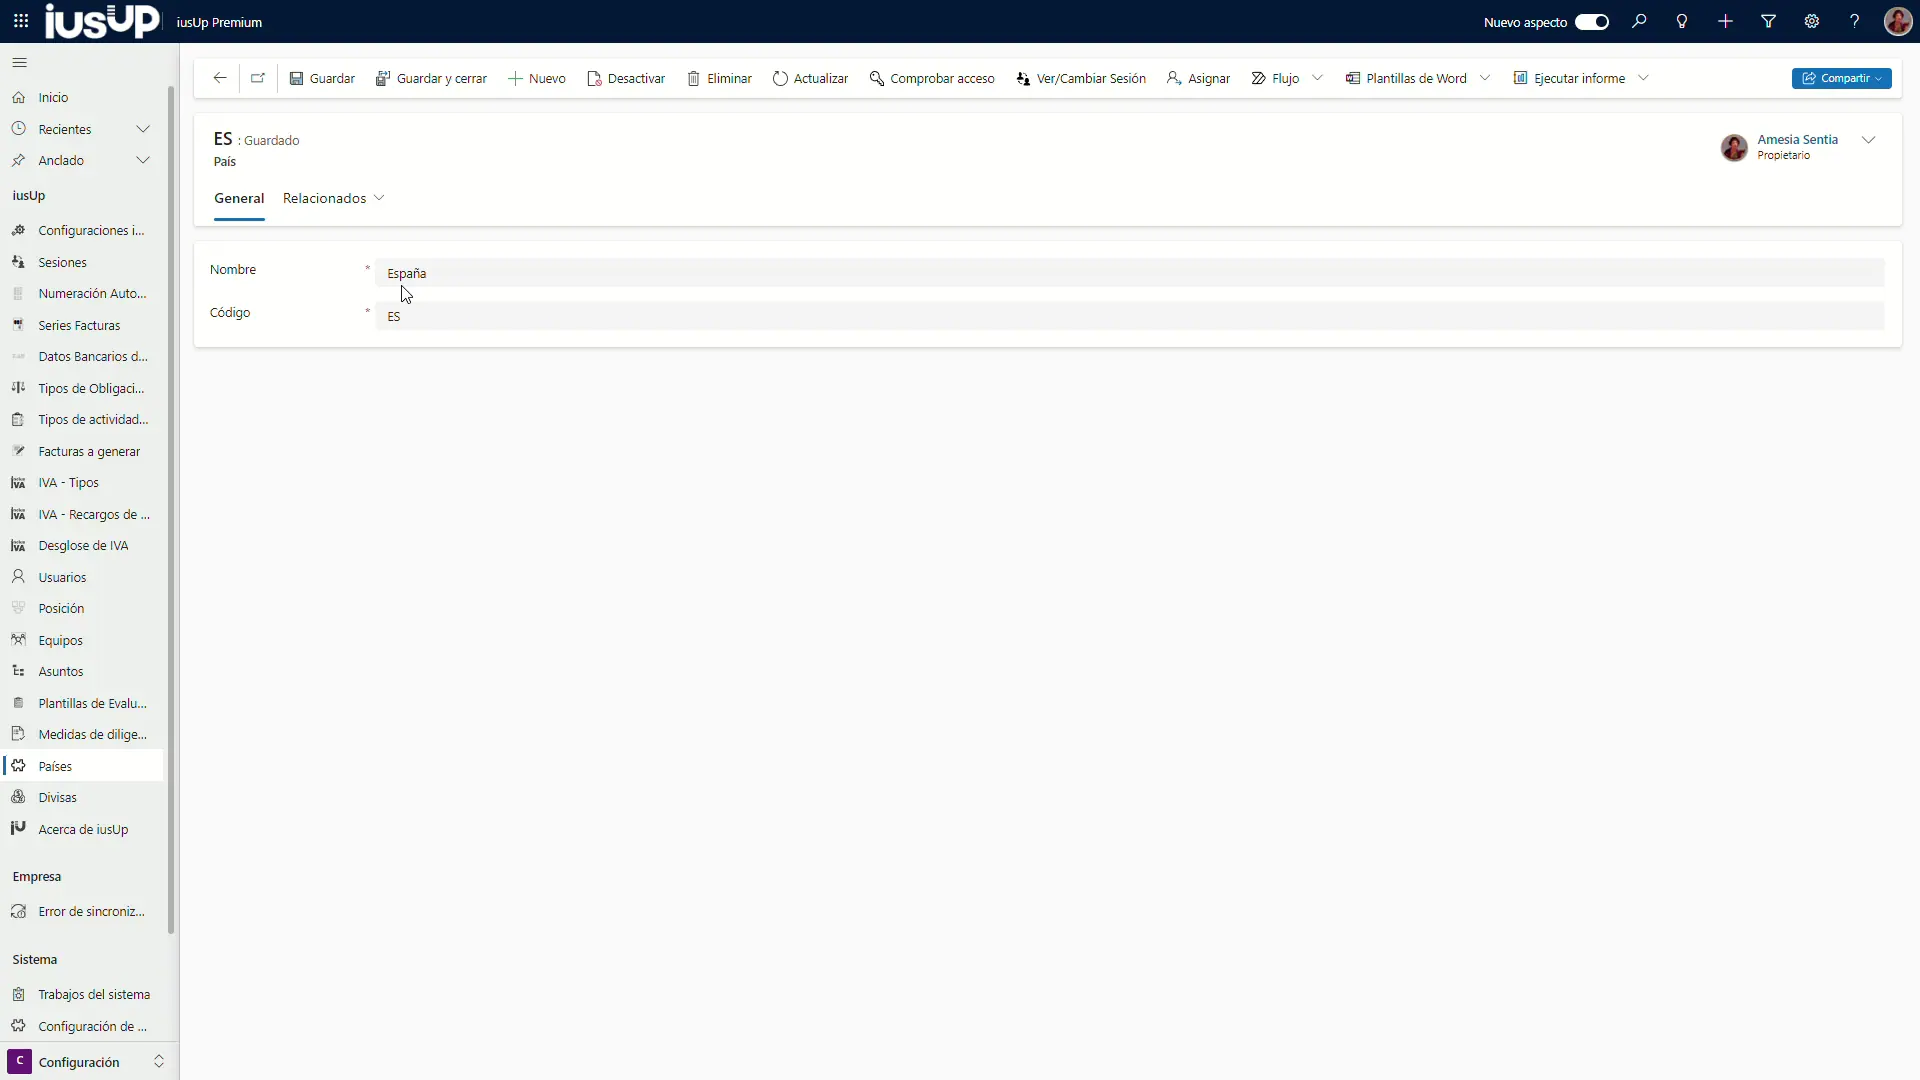
Task: Select Divisas in the sidebar
Action: (x=57, y=798)
